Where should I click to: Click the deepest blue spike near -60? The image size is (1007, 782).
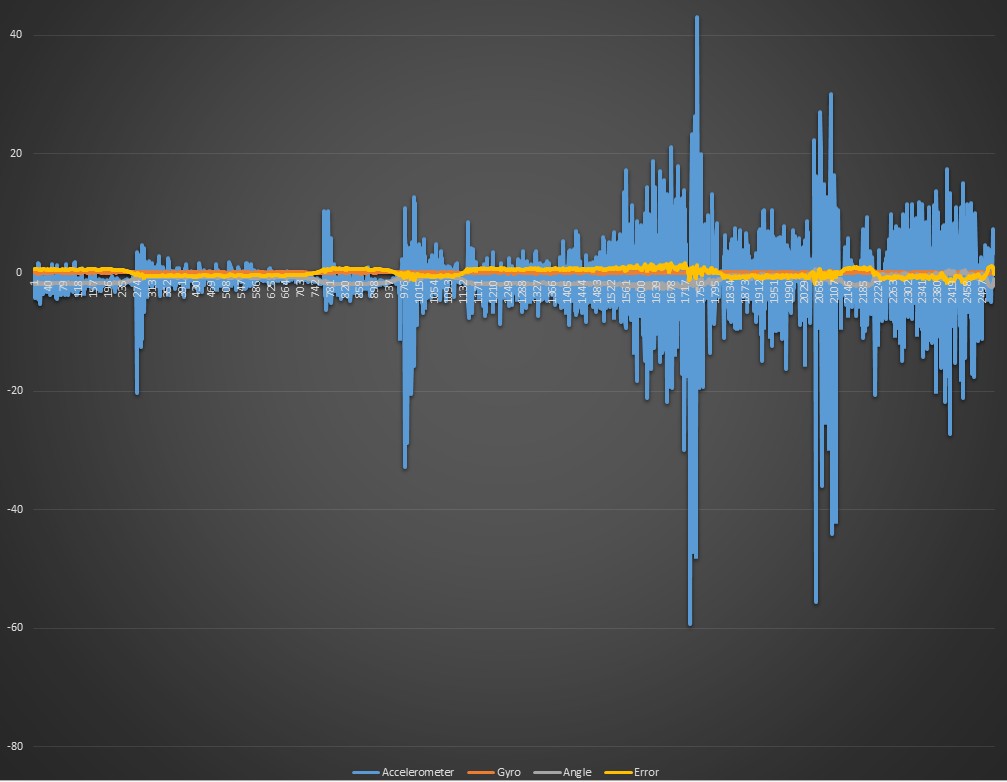point(690,620)
